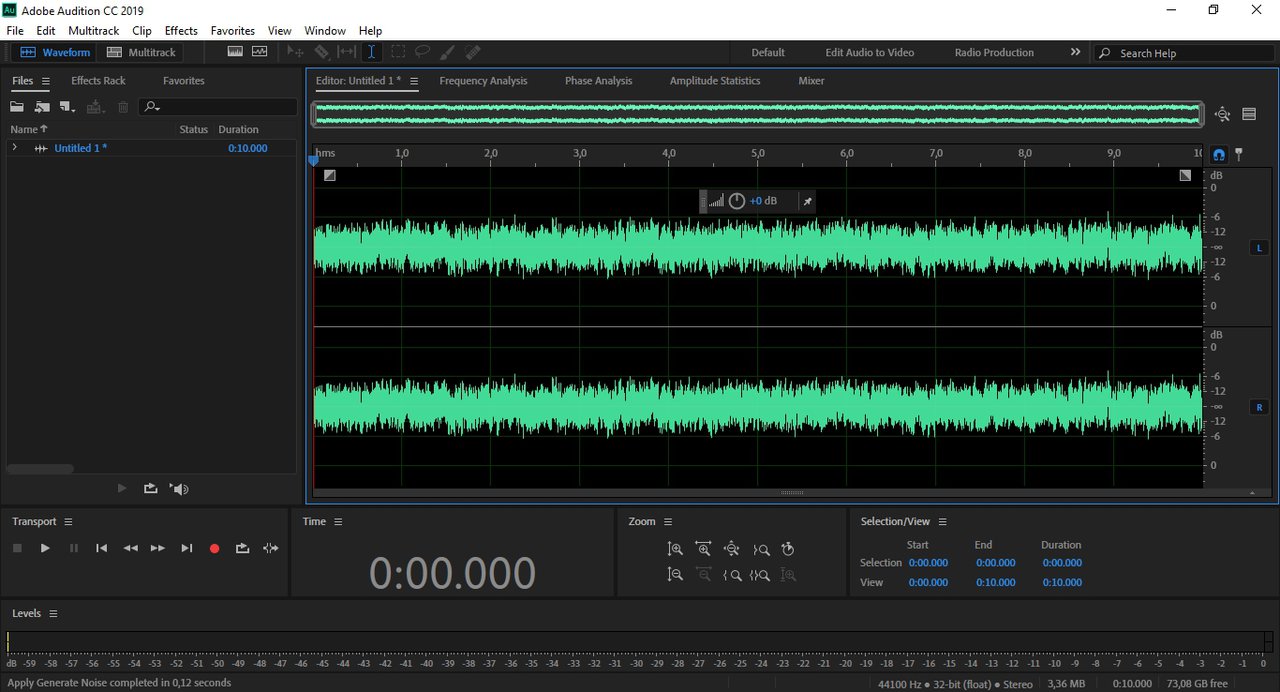Expand the workspace overflow chevrons
Viewport: 1280px width, 692px height.
[x=1075, y=52]
